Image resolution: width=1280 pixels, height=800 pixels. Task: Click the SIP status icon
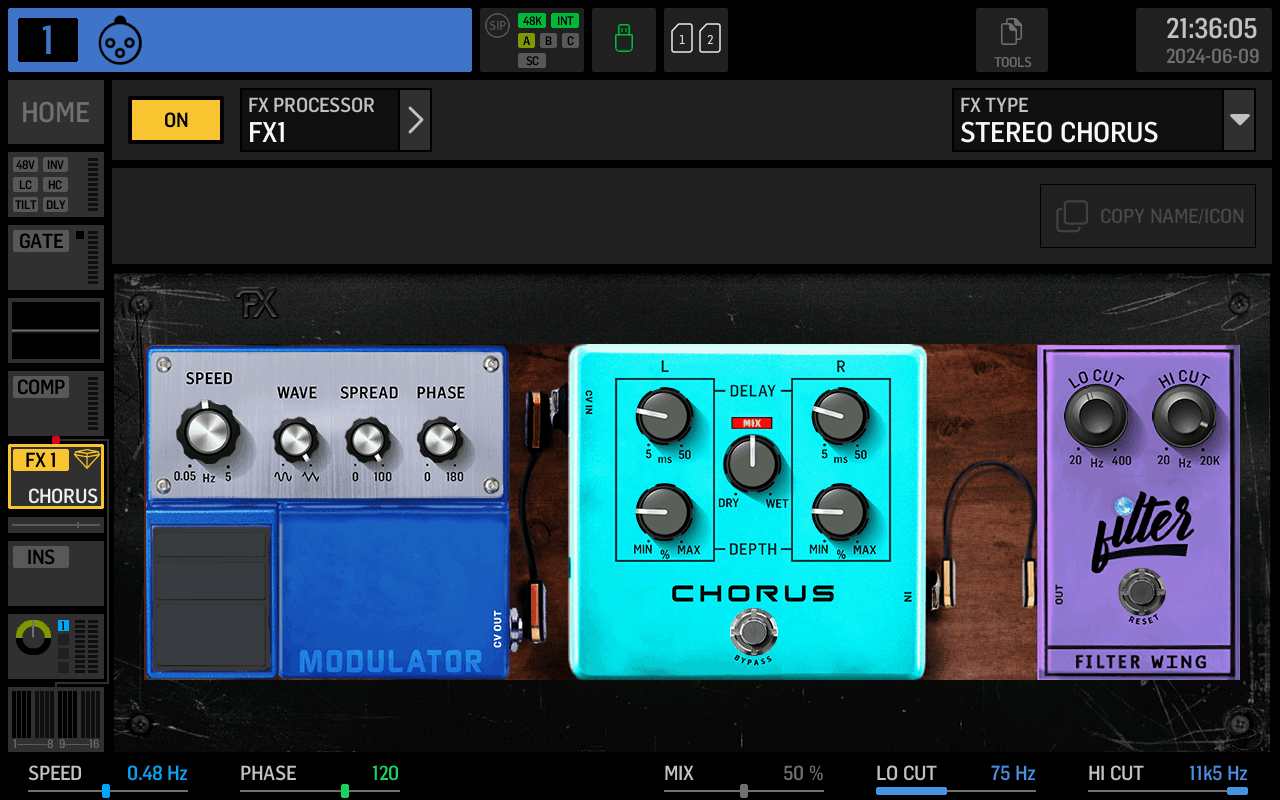(497, 26)
